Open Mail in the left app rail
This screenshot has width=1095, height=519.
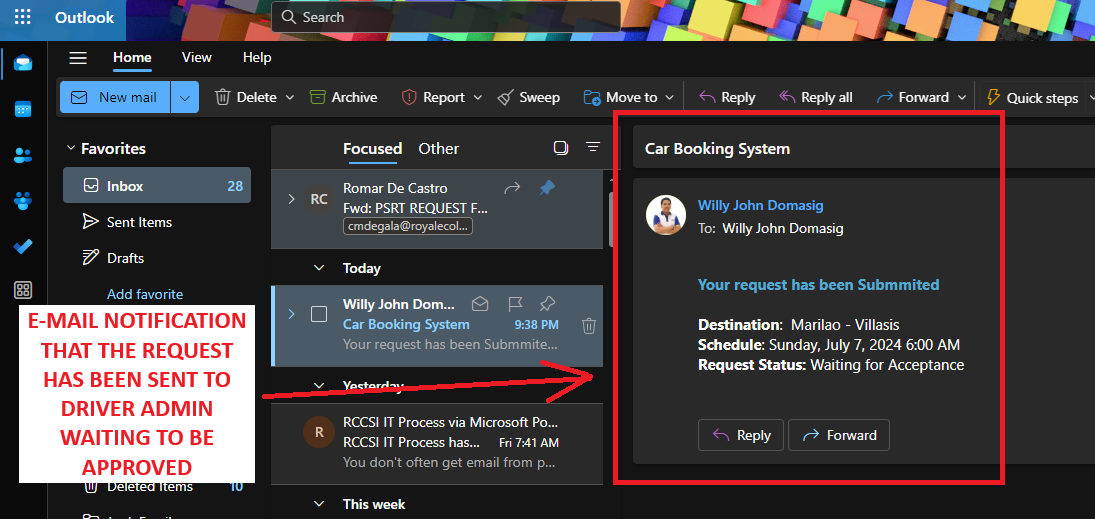(x=23, y=64)
